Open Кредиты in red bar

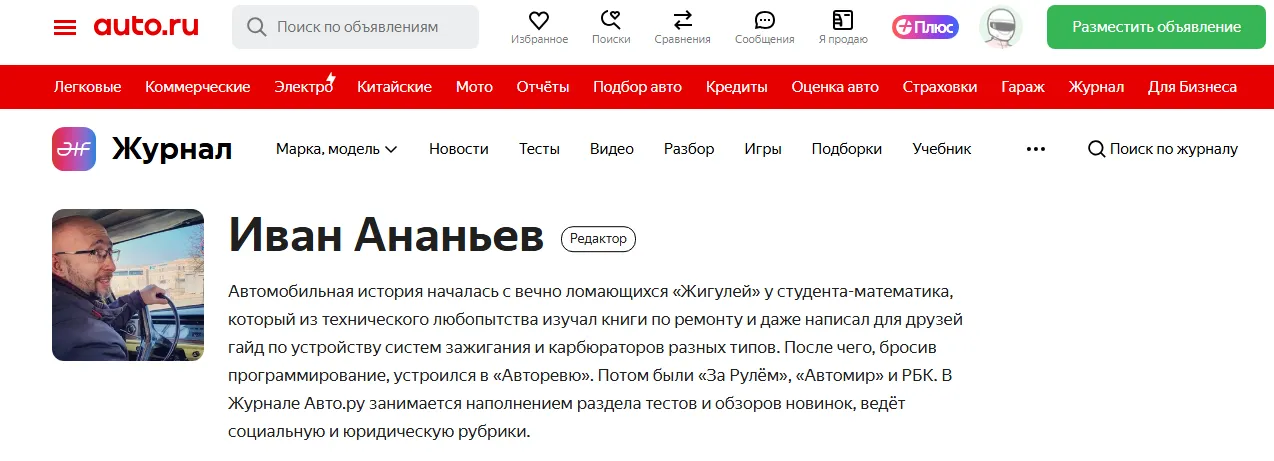click(737, 87)
